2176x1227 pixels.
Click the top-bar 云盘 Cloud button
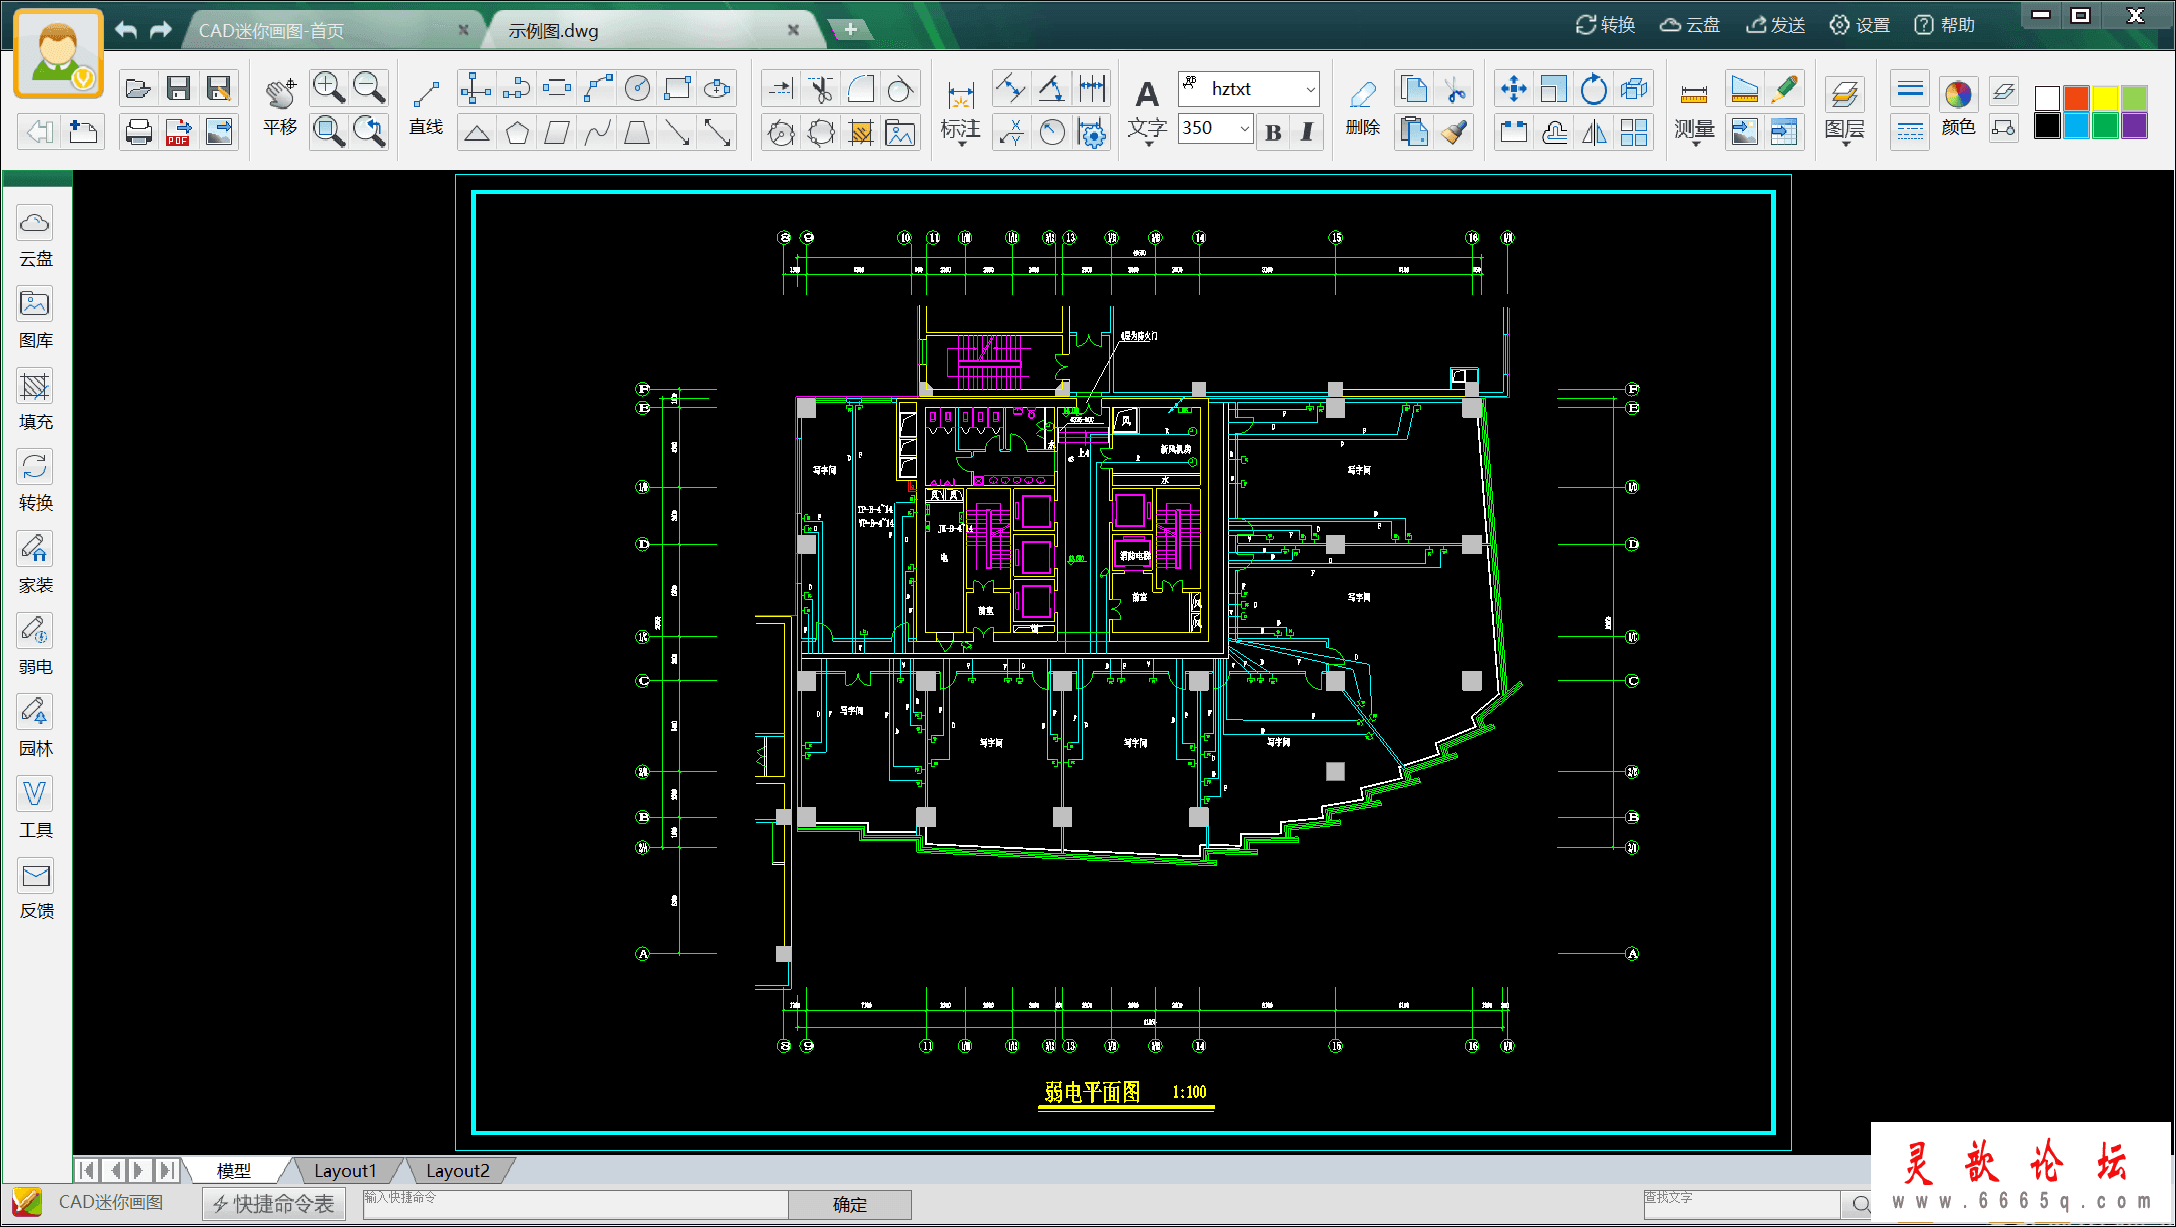[x=1690, y=25]
